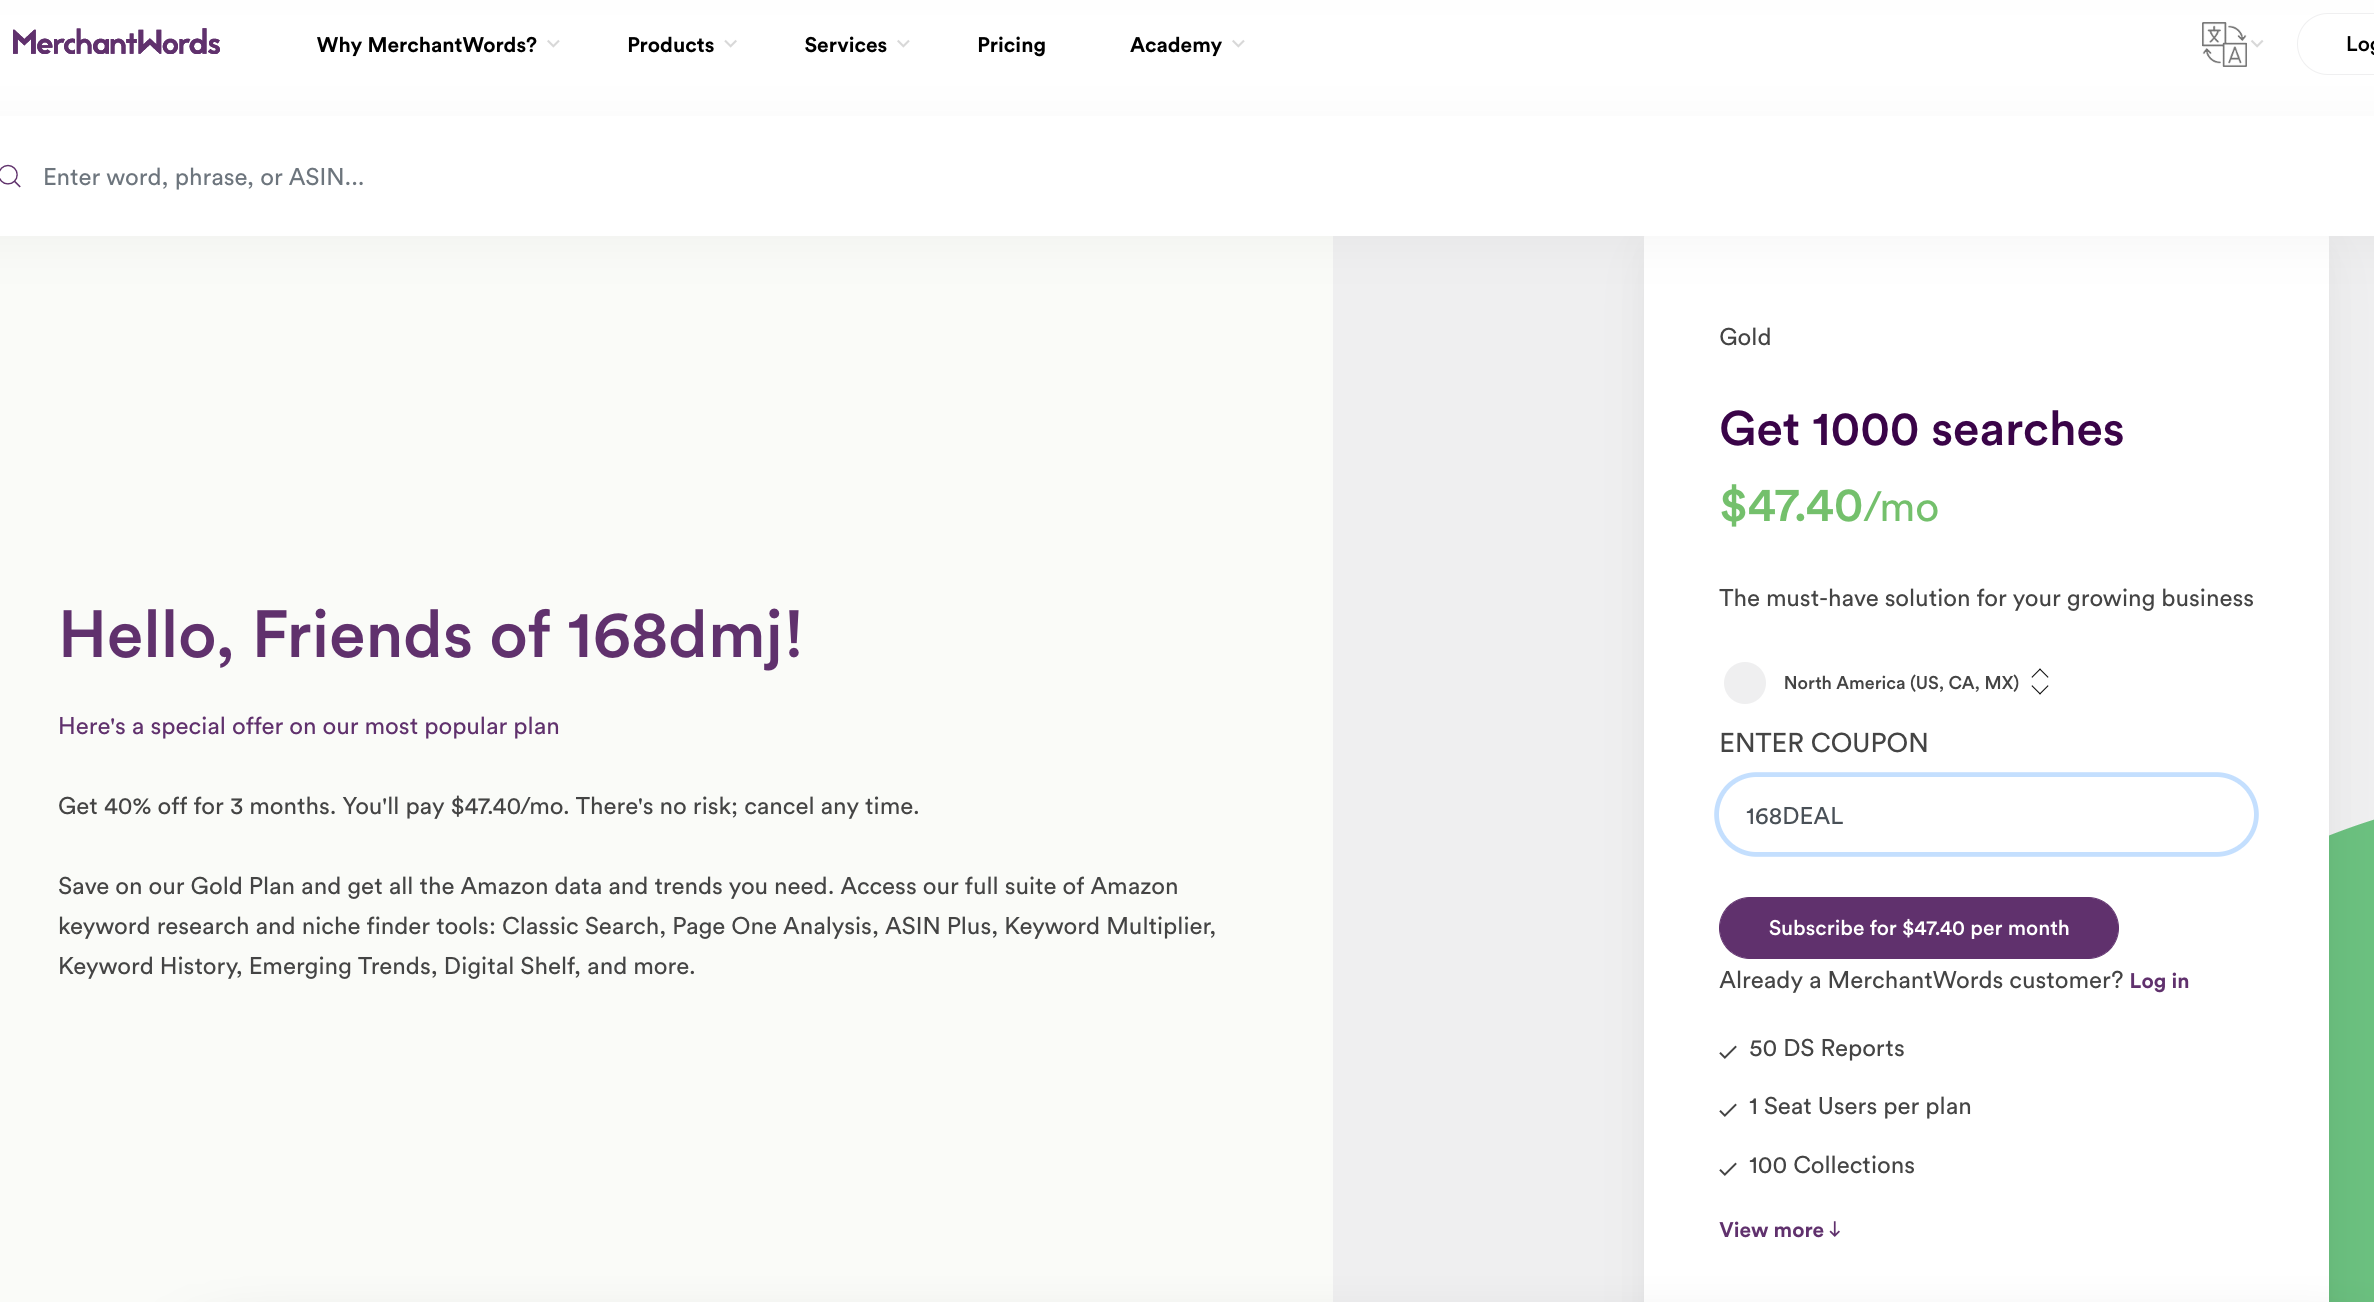This screenshot has width=2374, height=1302.
Task: Click the special offer subtitle link
Action: point(308,726)
